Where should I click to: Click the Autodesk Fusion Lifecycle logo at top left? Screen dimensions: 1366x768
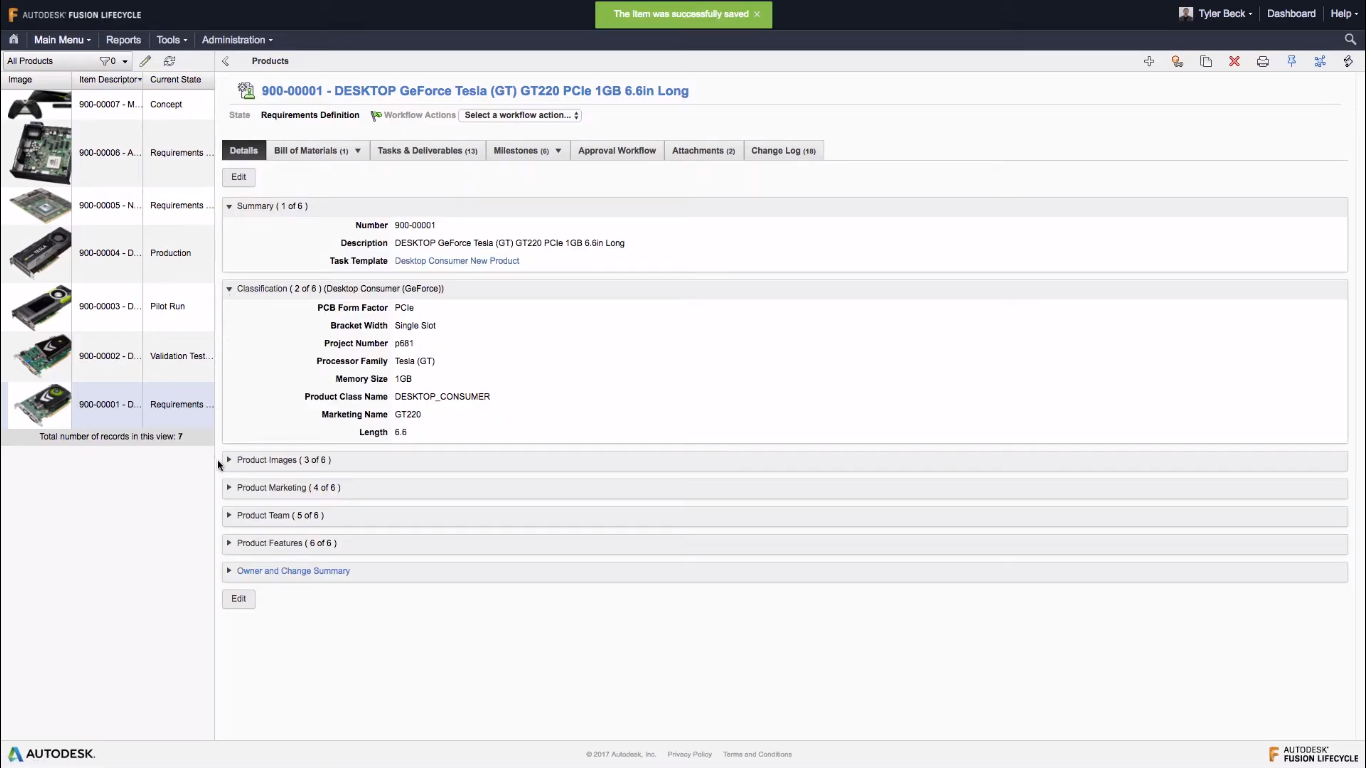(75, 15)
